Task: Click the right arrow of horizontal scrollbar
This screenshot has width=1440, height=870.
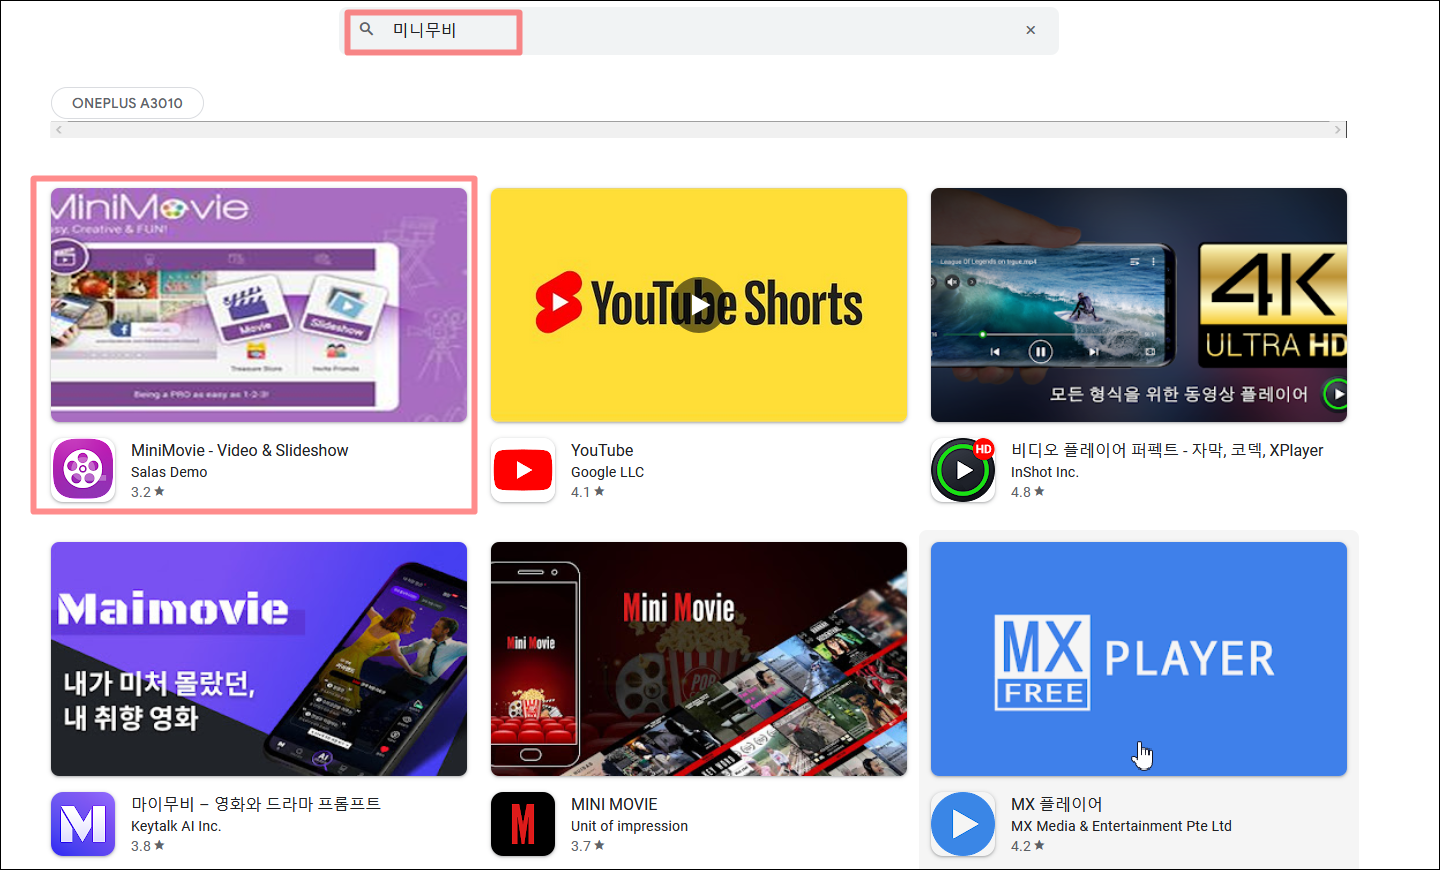Action: [1337, 130]
